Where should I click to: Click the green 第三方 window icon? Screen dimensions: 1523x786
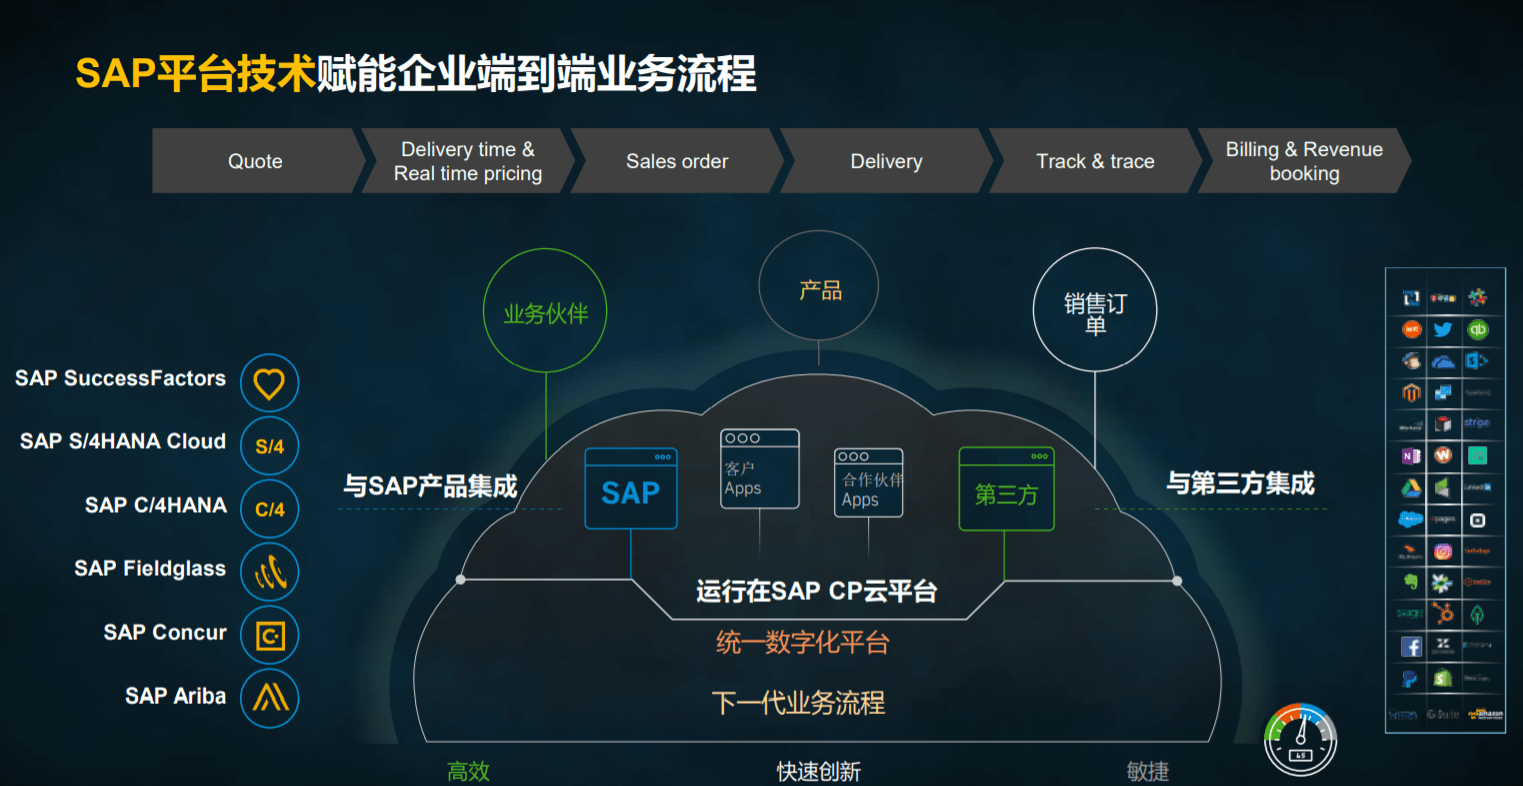[1006, 488]
